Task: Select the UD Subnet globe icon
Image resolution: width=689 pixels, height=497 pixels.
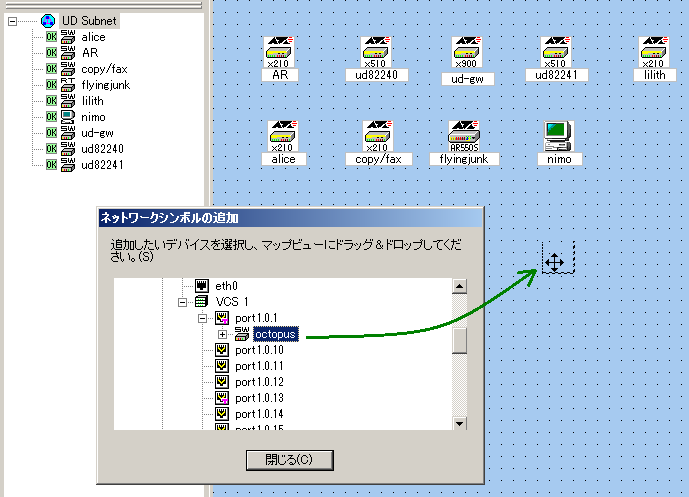Action: click(x=47, y=21)
